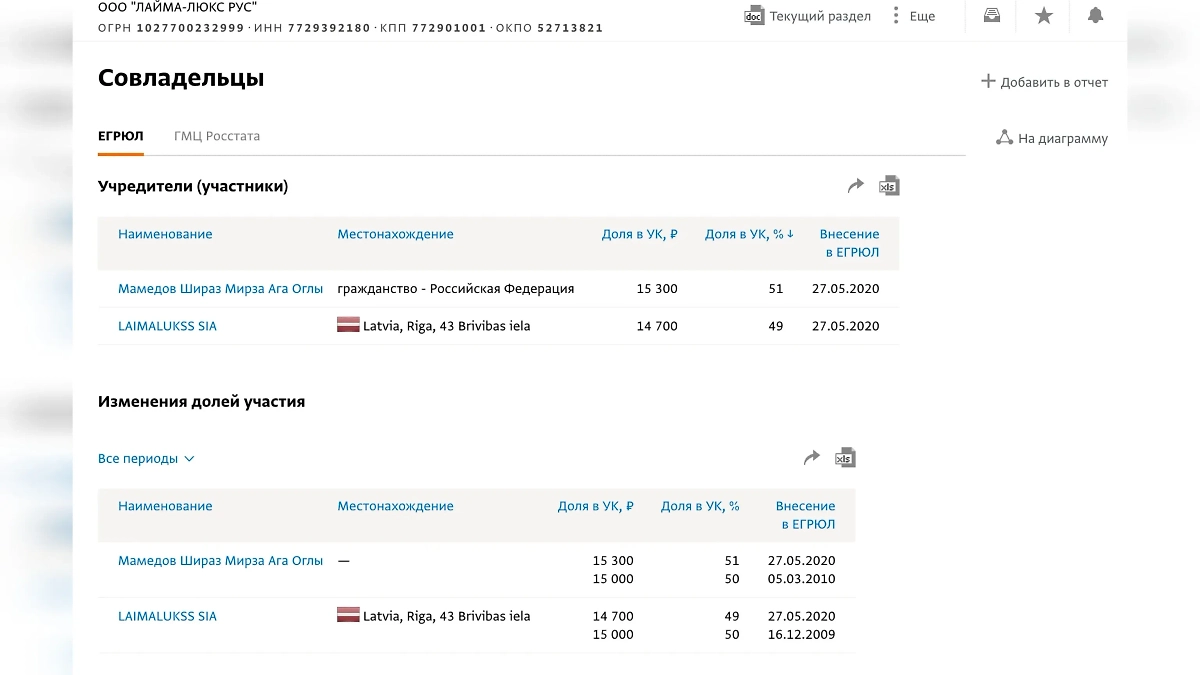Screen dimensions: 1200x675
Task: Open LAIMALUKSS SIA link in share changes table
Action: (167, 616)
